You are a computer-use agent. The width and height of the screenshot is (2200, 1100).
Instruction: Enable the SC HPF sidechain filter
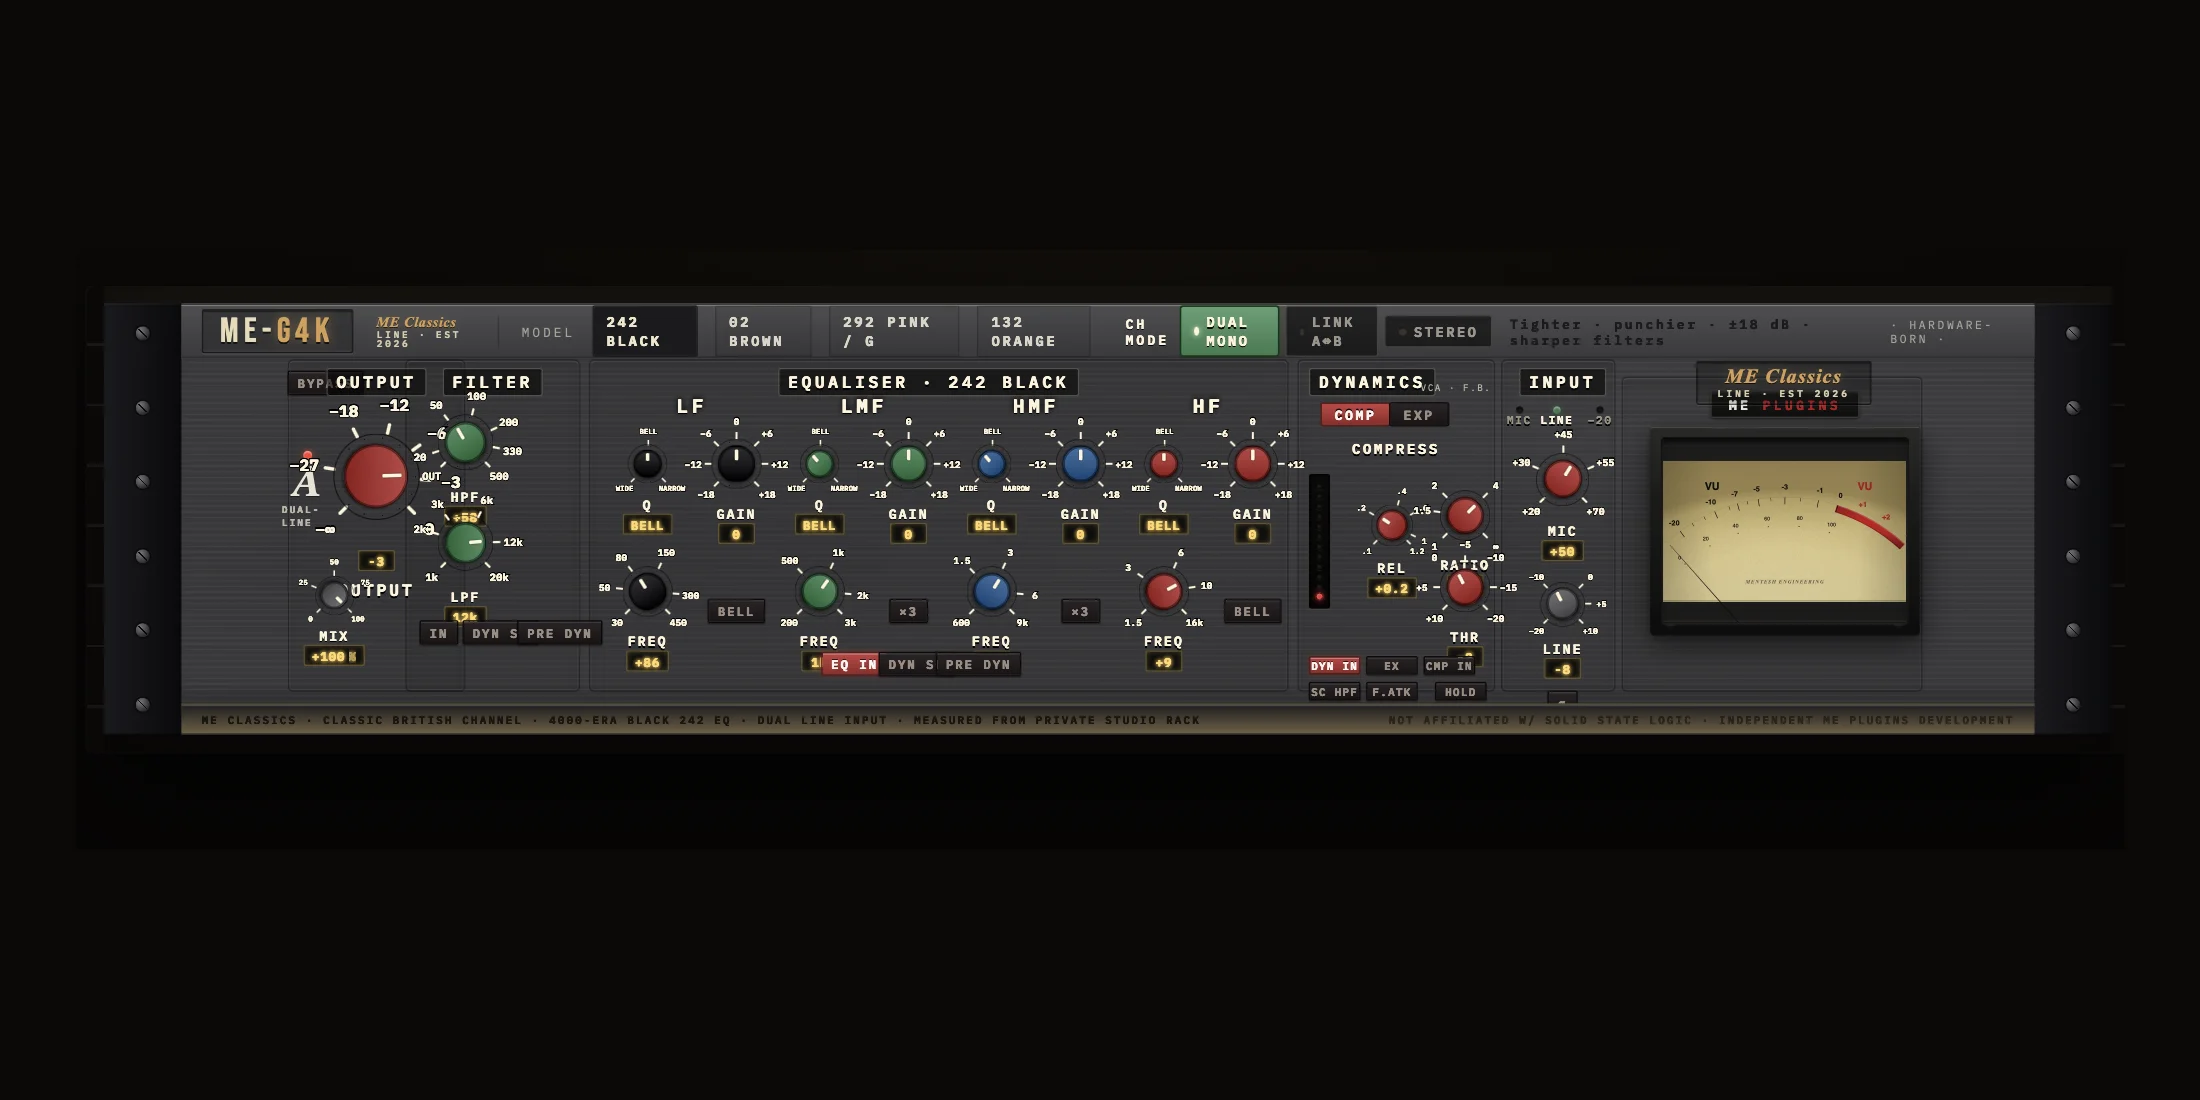[1334, 692]
